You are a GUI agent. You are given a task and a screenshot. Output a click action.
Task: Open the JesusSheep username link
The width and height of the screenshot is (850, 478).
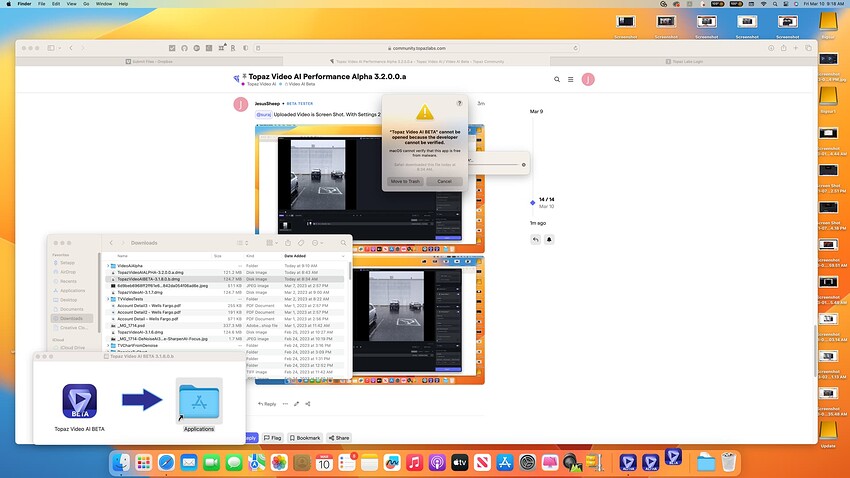[267, 104]
